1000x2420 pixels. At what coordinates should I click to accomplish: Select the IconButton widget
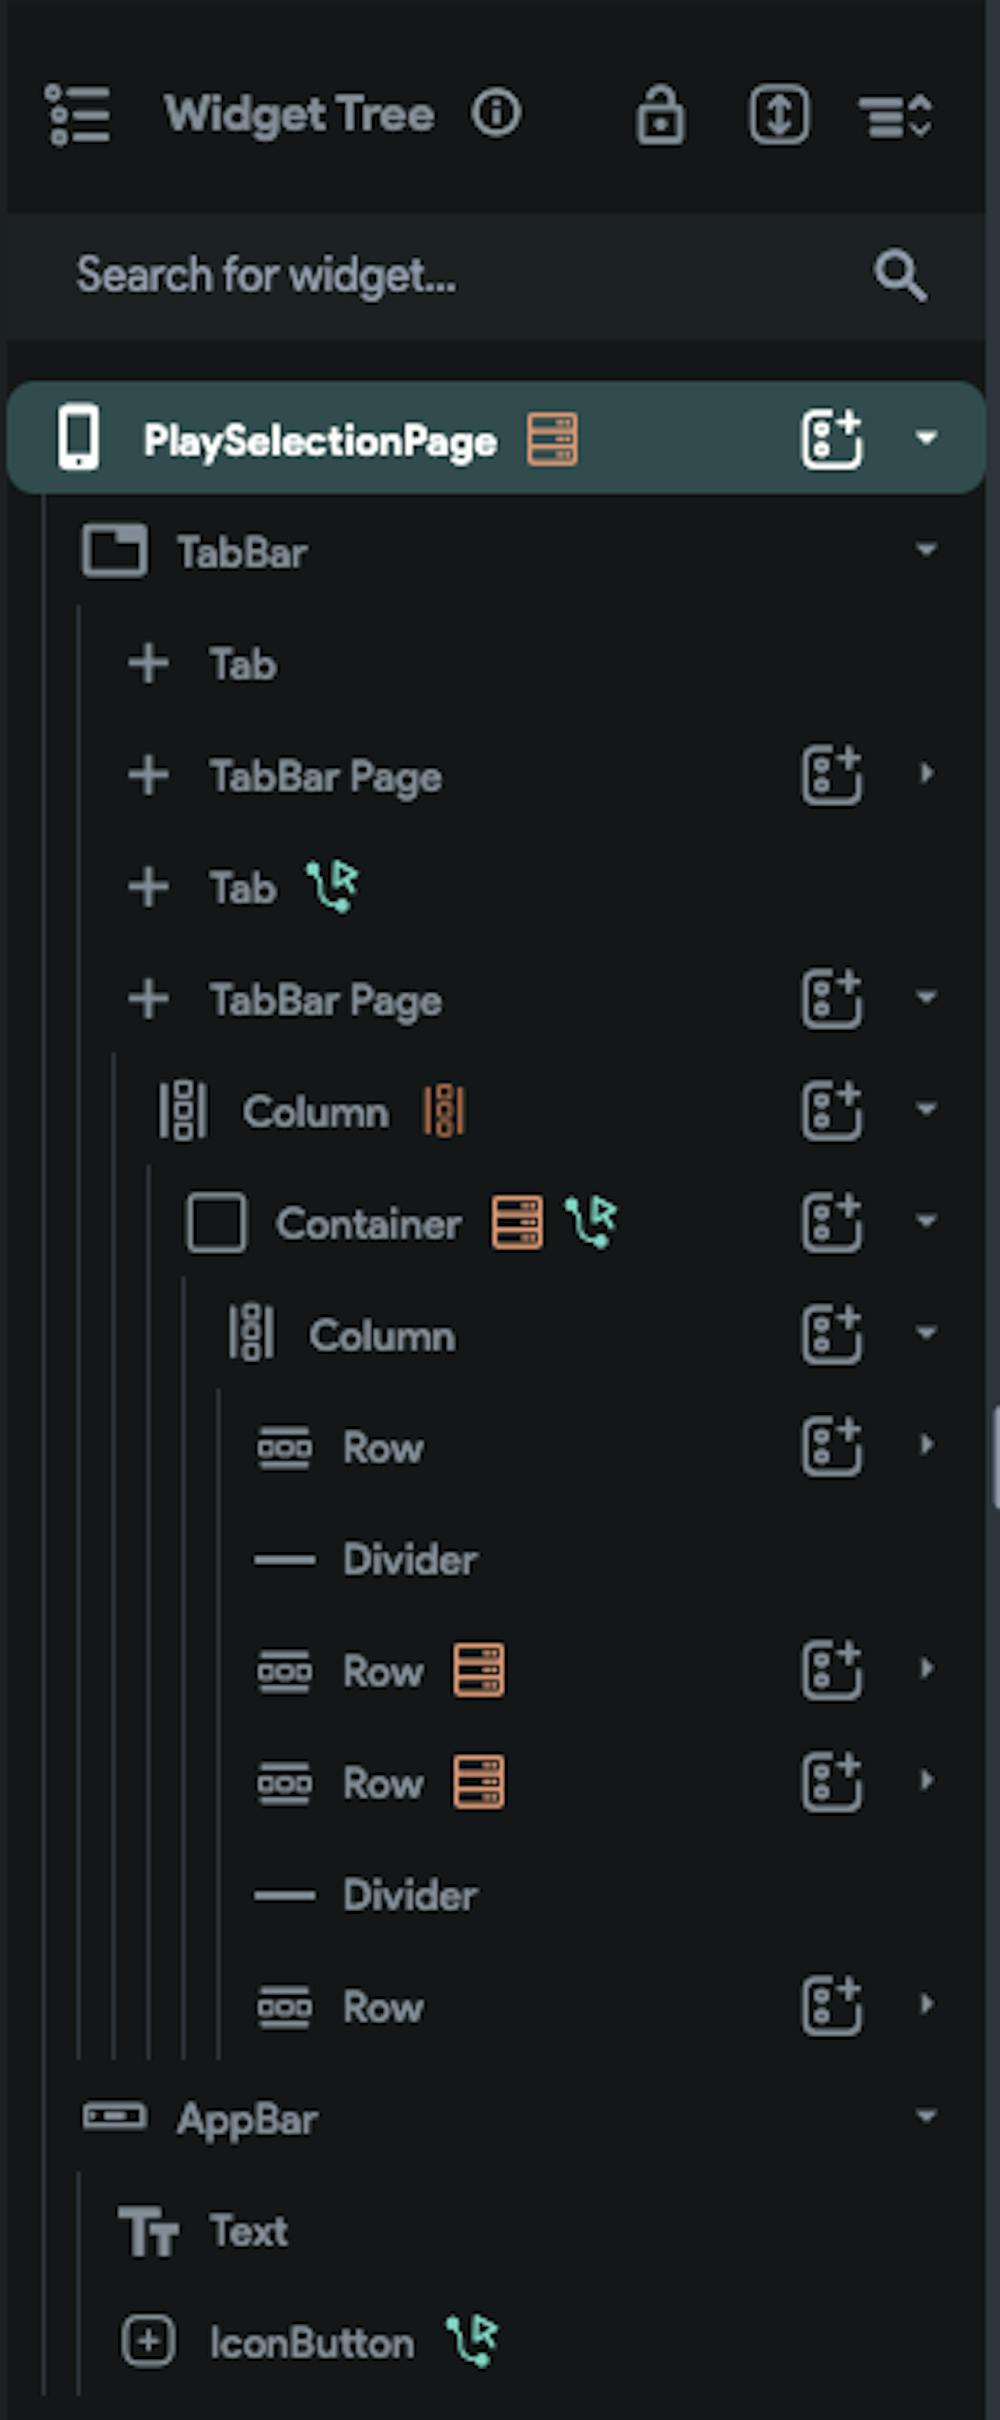(x=310, y=2343)
